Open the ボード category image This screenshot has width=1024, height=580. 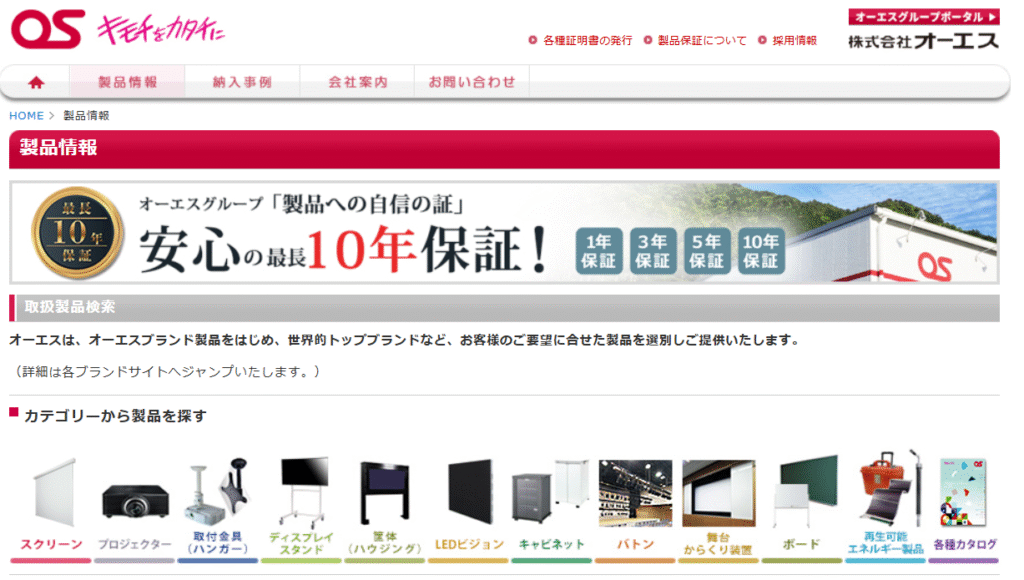[x=803, y=491]
